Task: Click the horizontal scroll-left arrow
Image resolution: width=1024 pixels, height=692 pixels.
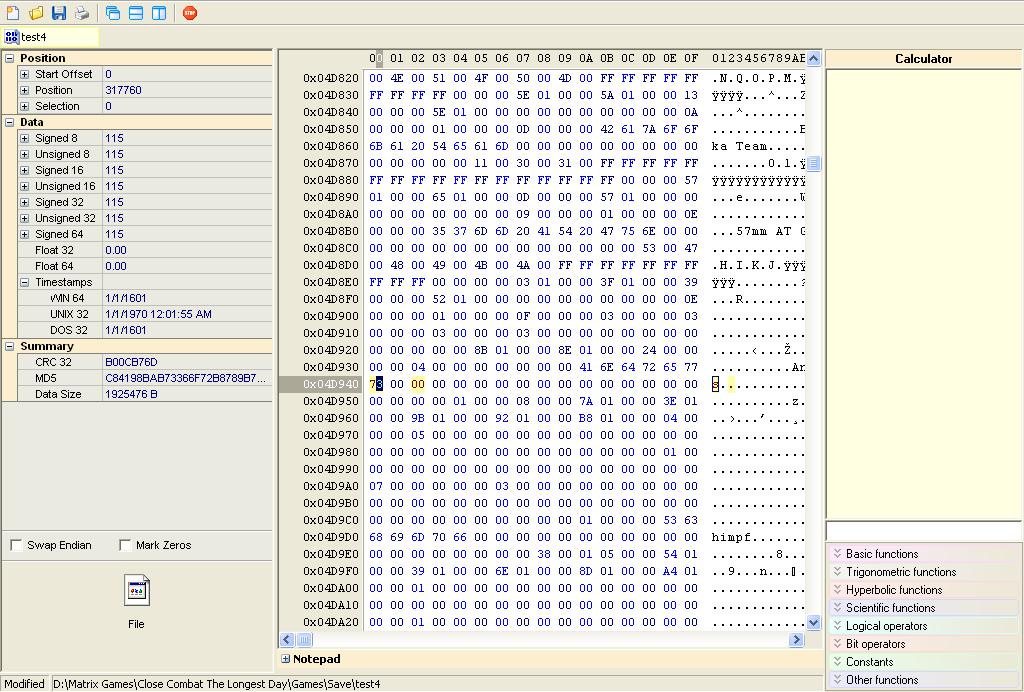Action: pos(287,640)
